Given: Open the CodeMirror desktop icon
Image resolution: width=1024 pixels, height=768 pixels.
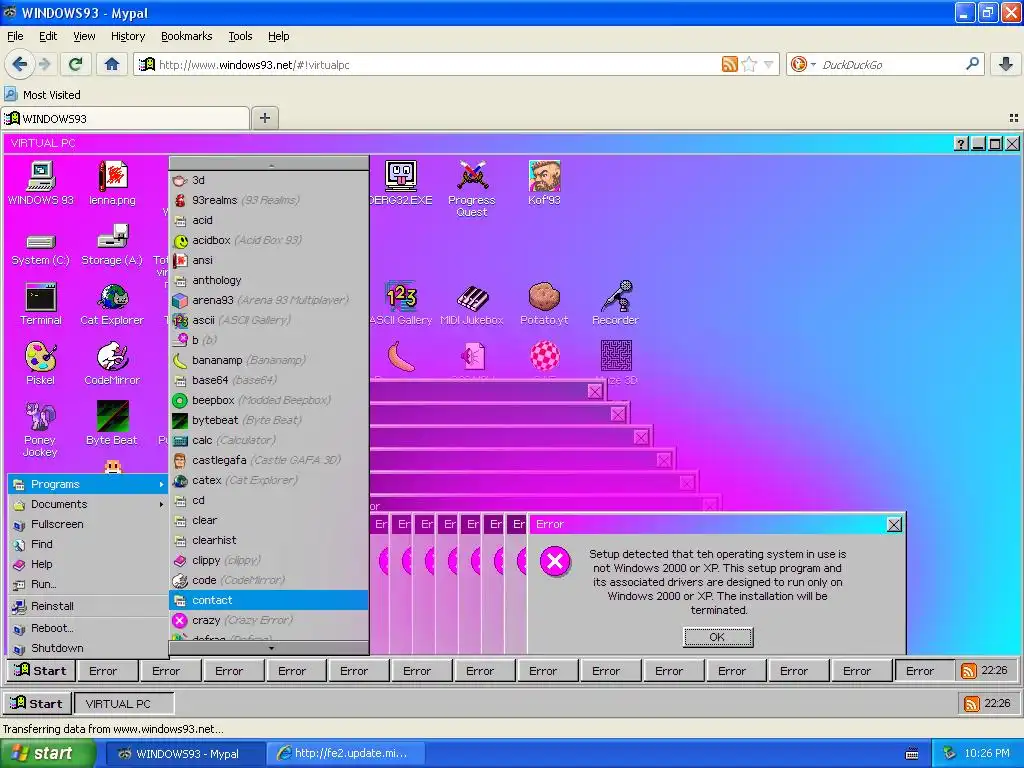Looking at the screenshot, I should click(x=112, y=363).
